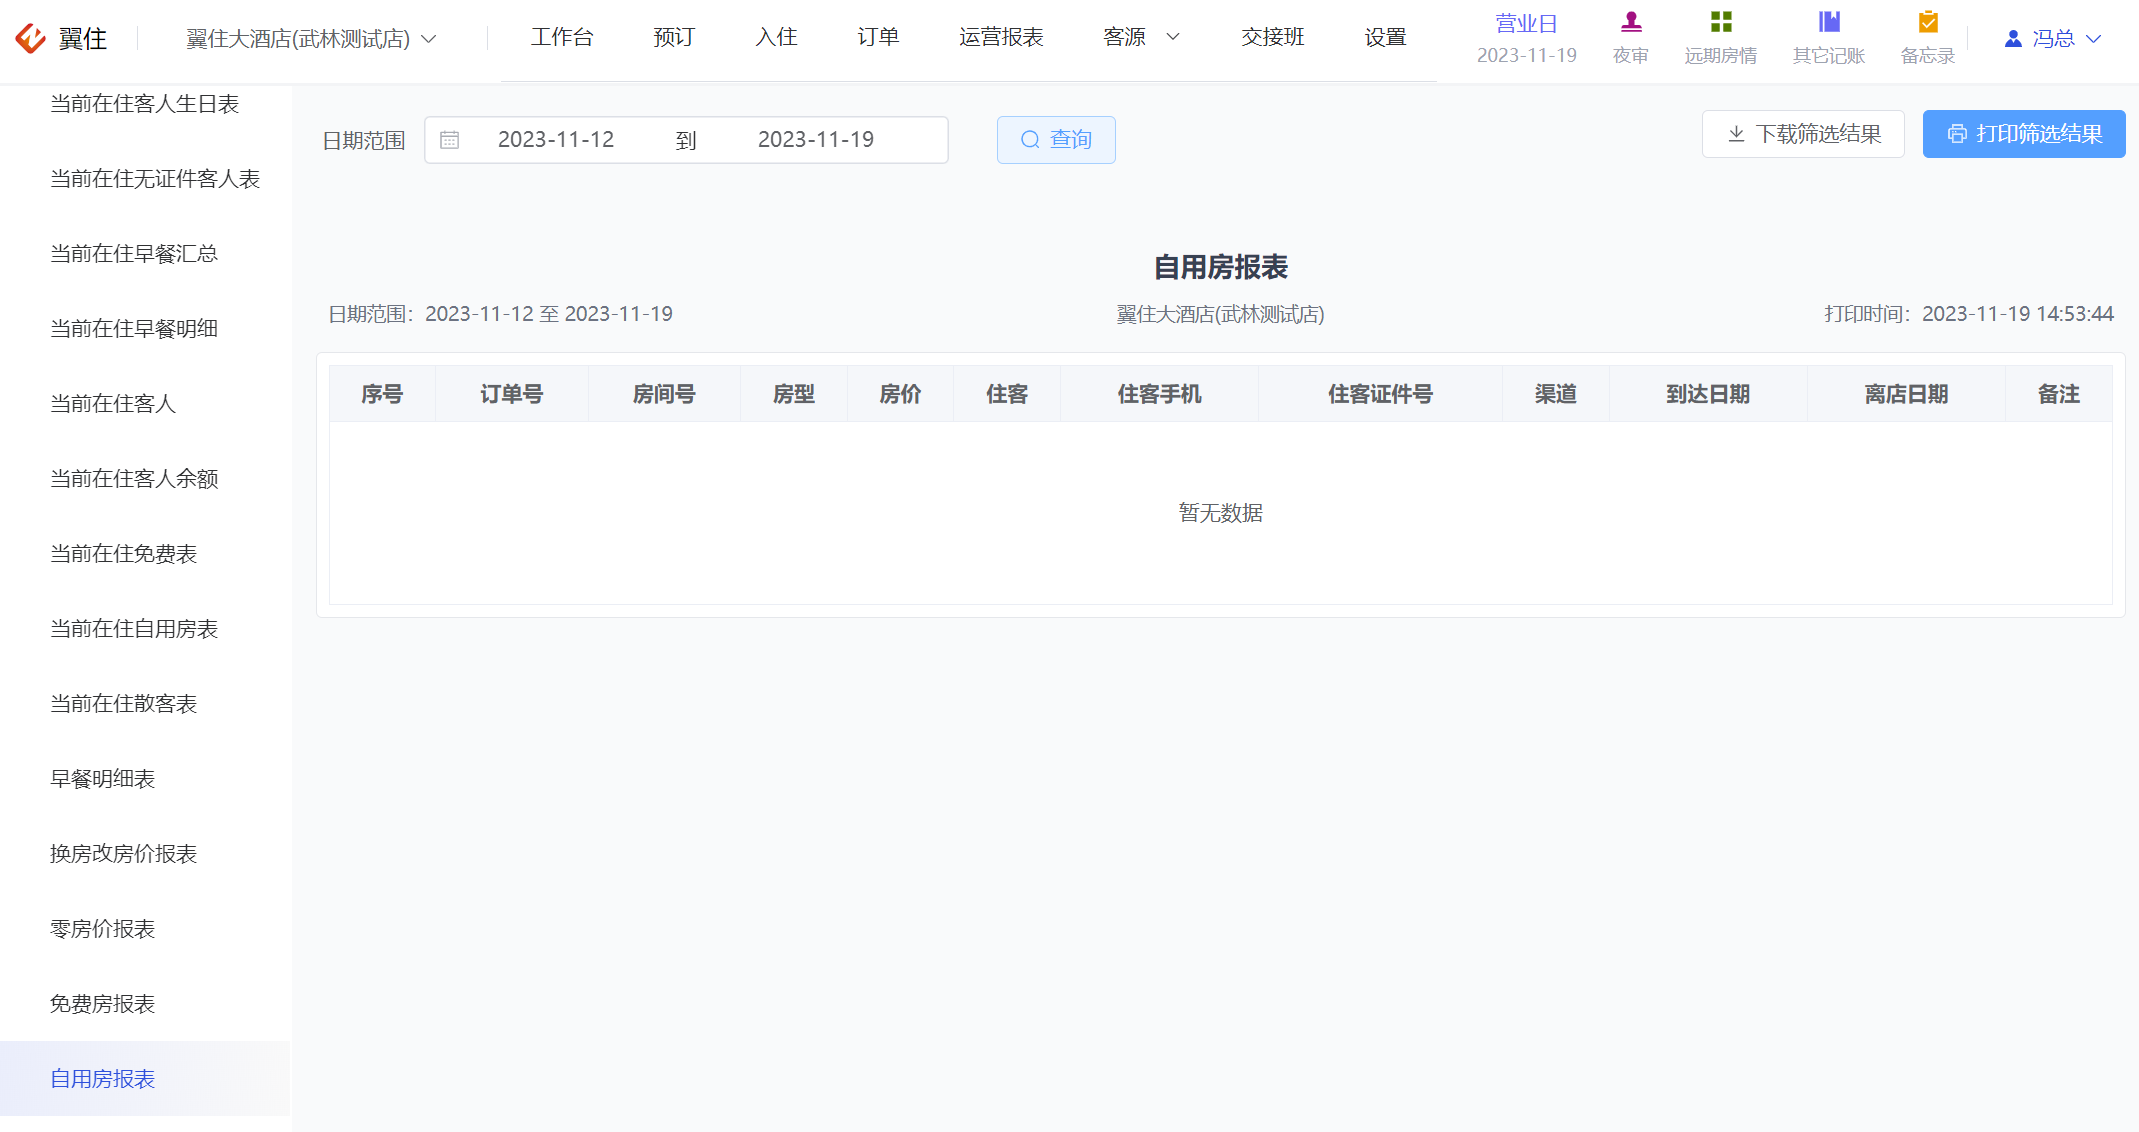
Task: Click the 离店日期 column header
Action: point(1906,394)
